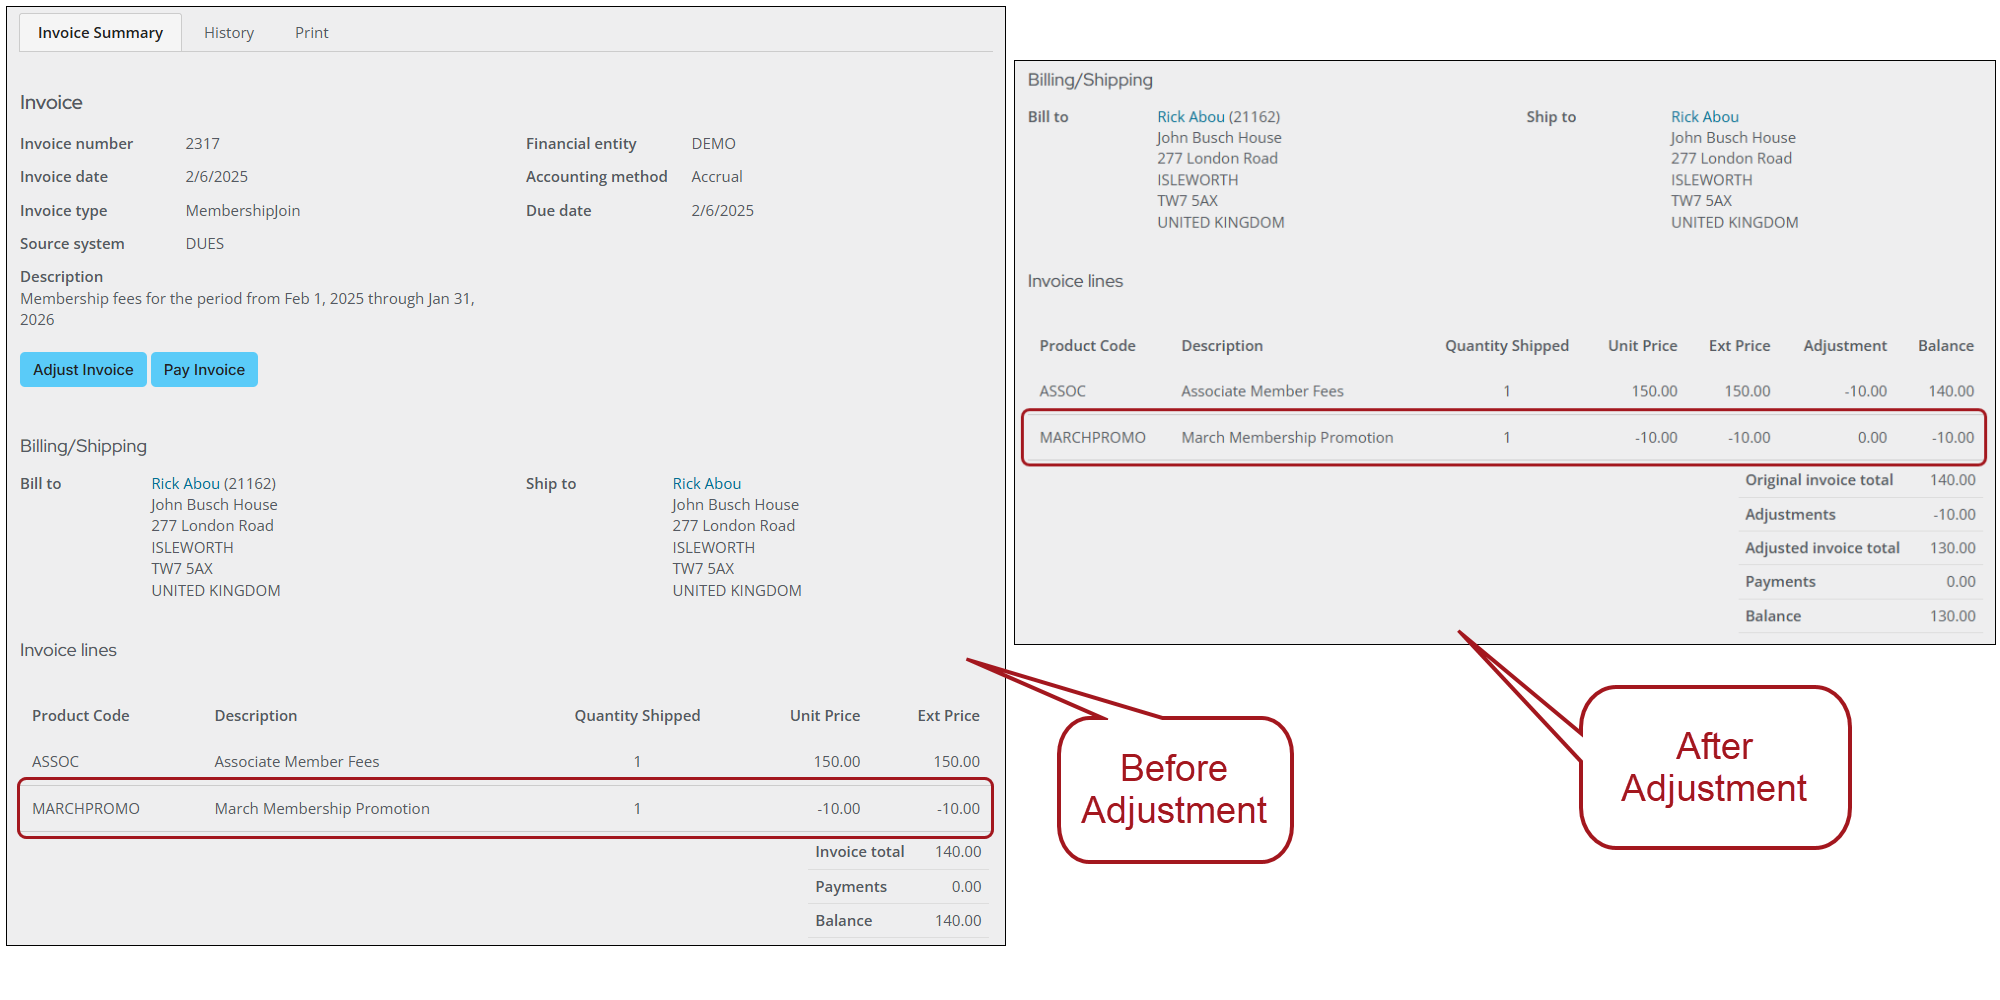Select financial entity value DEMO

pos(713,143)
